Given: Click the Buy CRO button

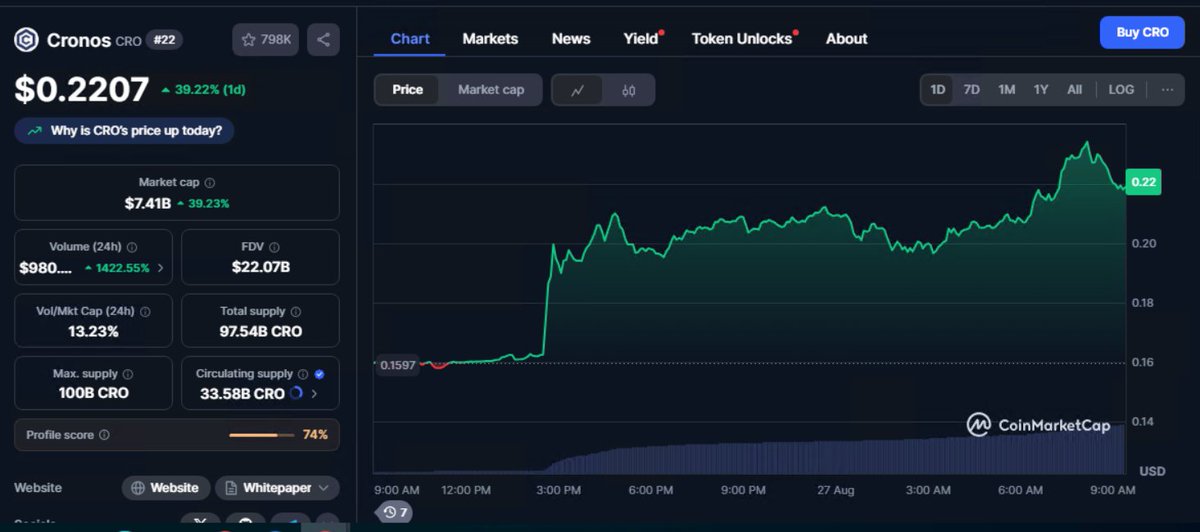Looking at the screenshot, I should 1142,32.
